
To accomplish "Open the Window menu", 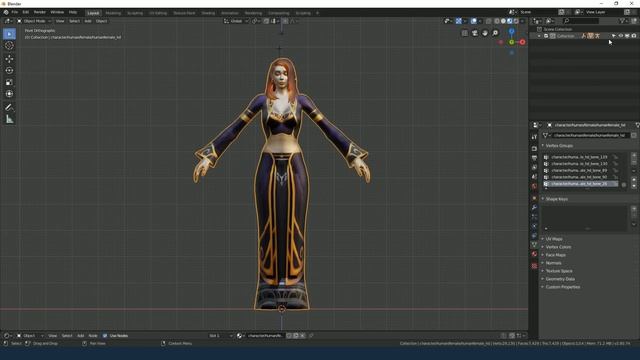I will pos(57,12).
